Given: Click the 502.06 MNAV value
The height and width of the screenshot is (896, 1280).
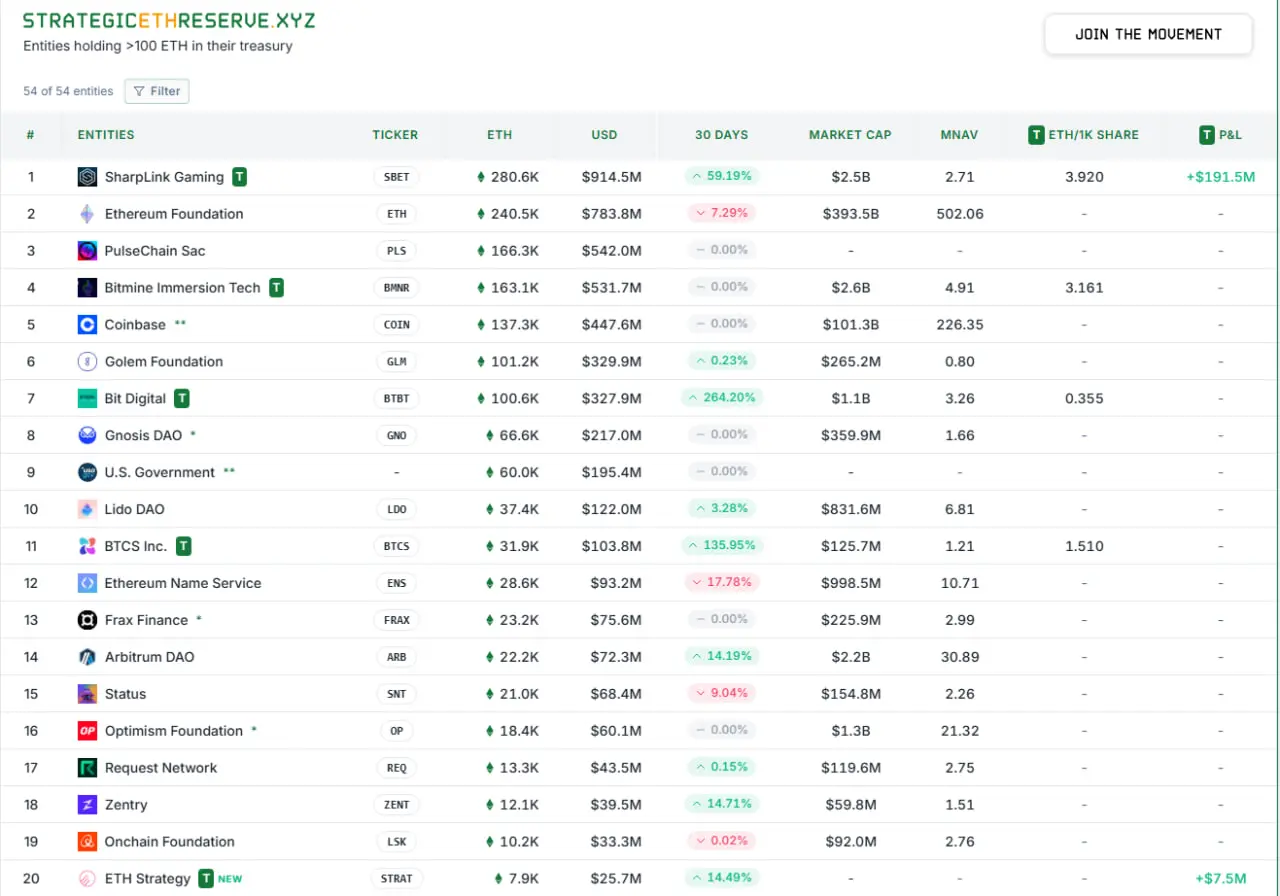Looking at the screenshot, I should click(x=959, y=214).
